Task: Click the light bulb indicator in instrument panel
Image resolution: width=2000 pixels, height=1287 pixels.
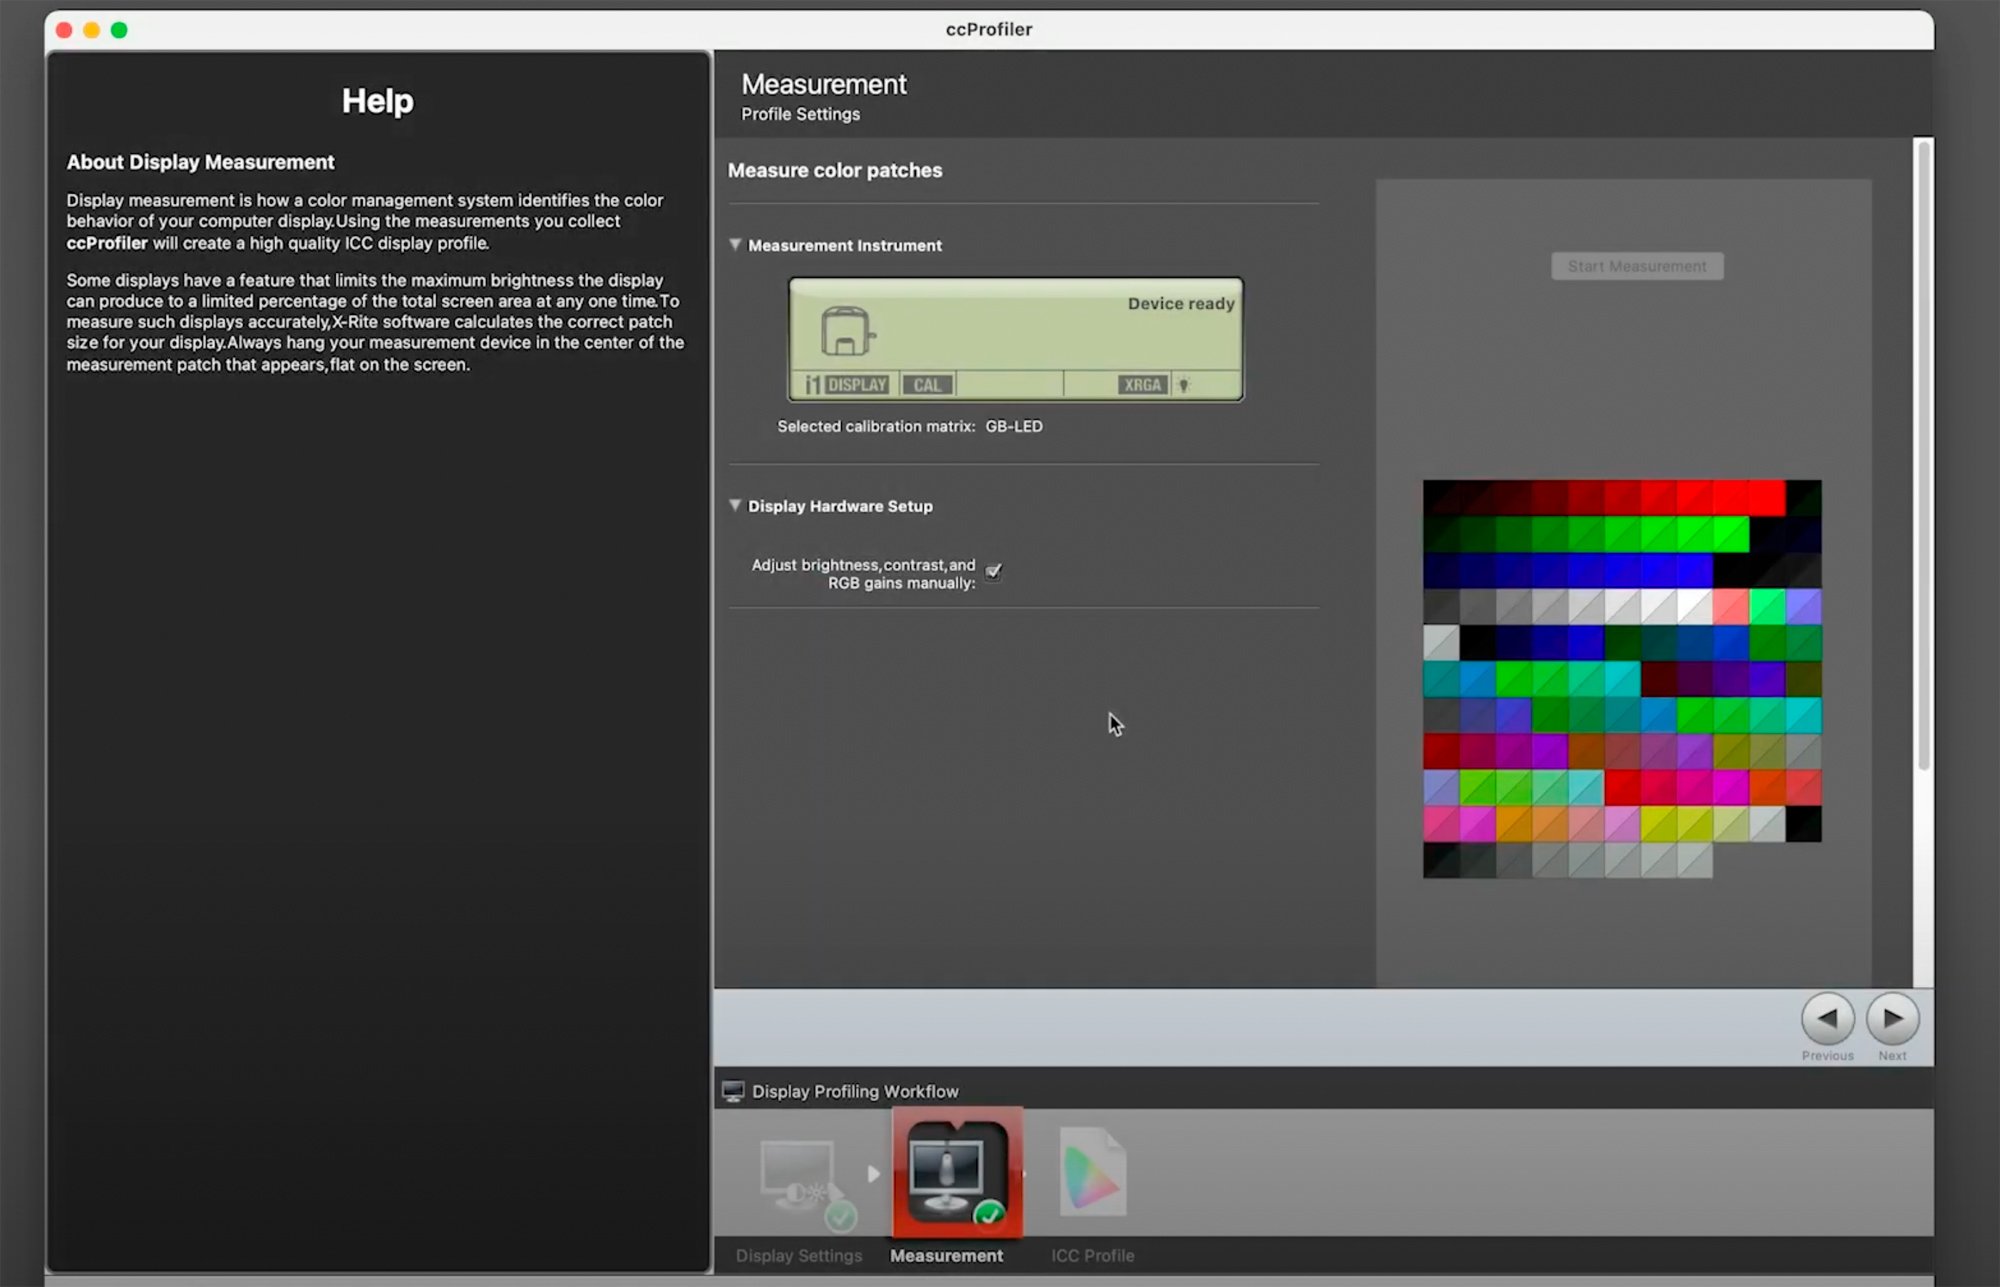Action: click(x=1183, y=385)
